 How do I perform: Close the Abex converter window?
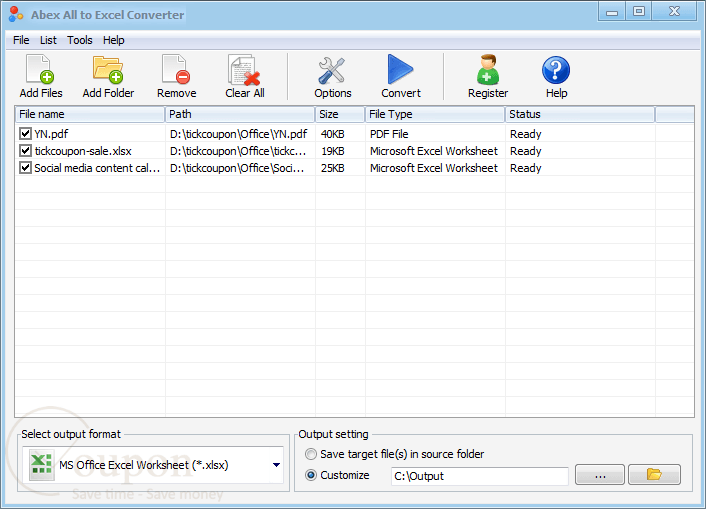tap(674, 12)
